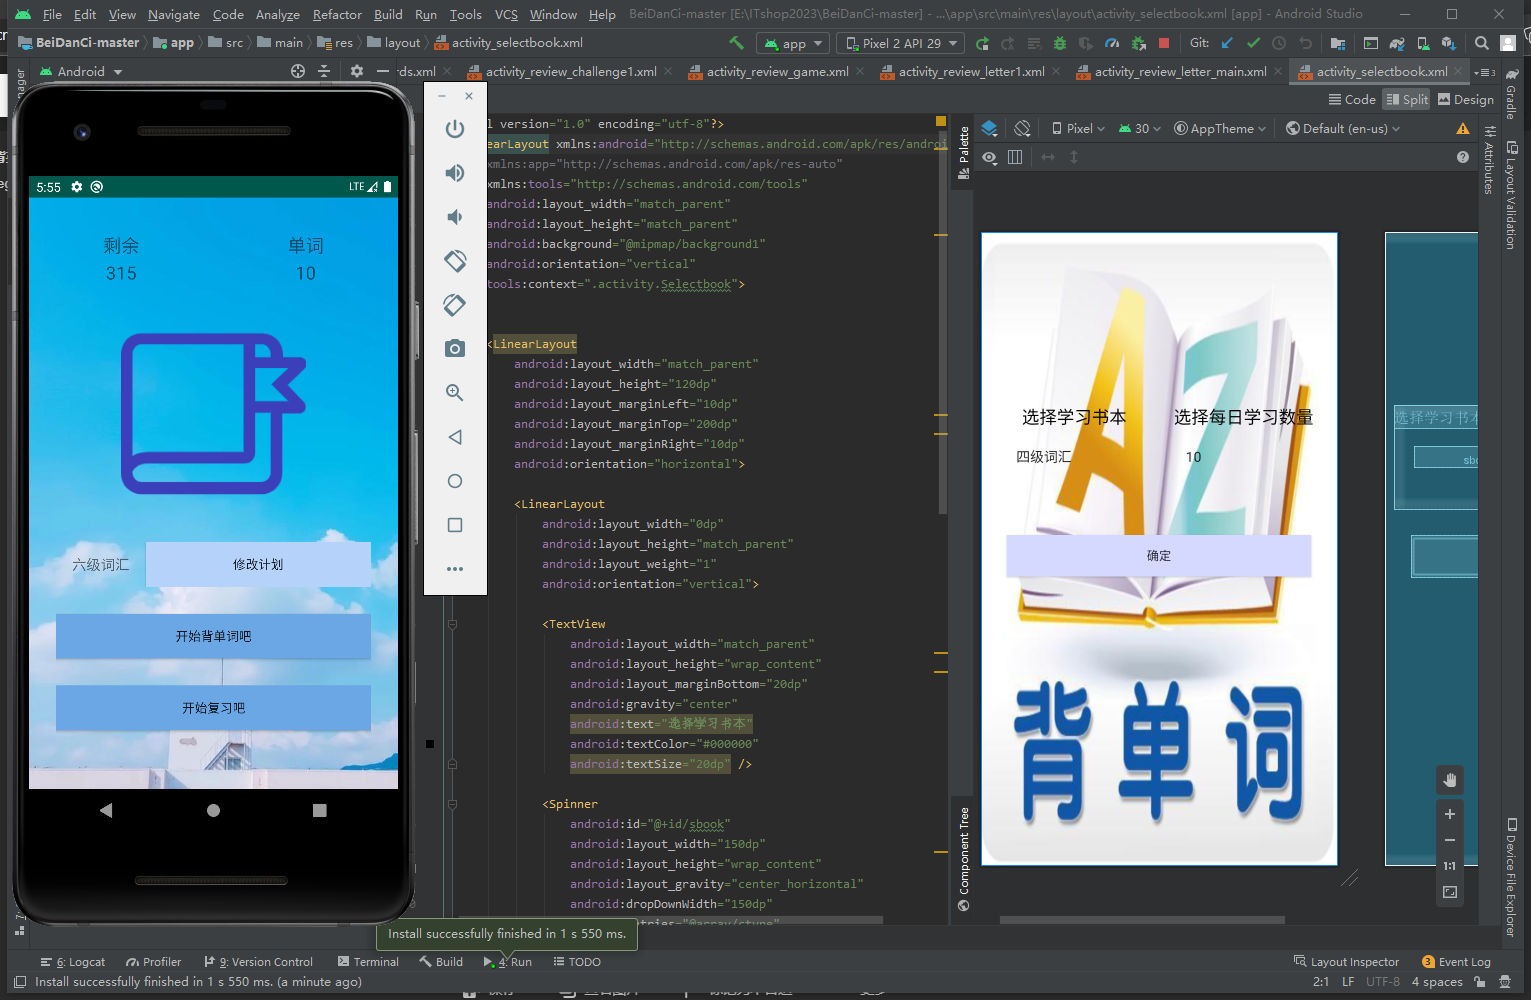Image resolution: width=1531 pixels, height=1000 pixels.
Task: Open the app run configuration dropdown
Action: pos(793,43)
